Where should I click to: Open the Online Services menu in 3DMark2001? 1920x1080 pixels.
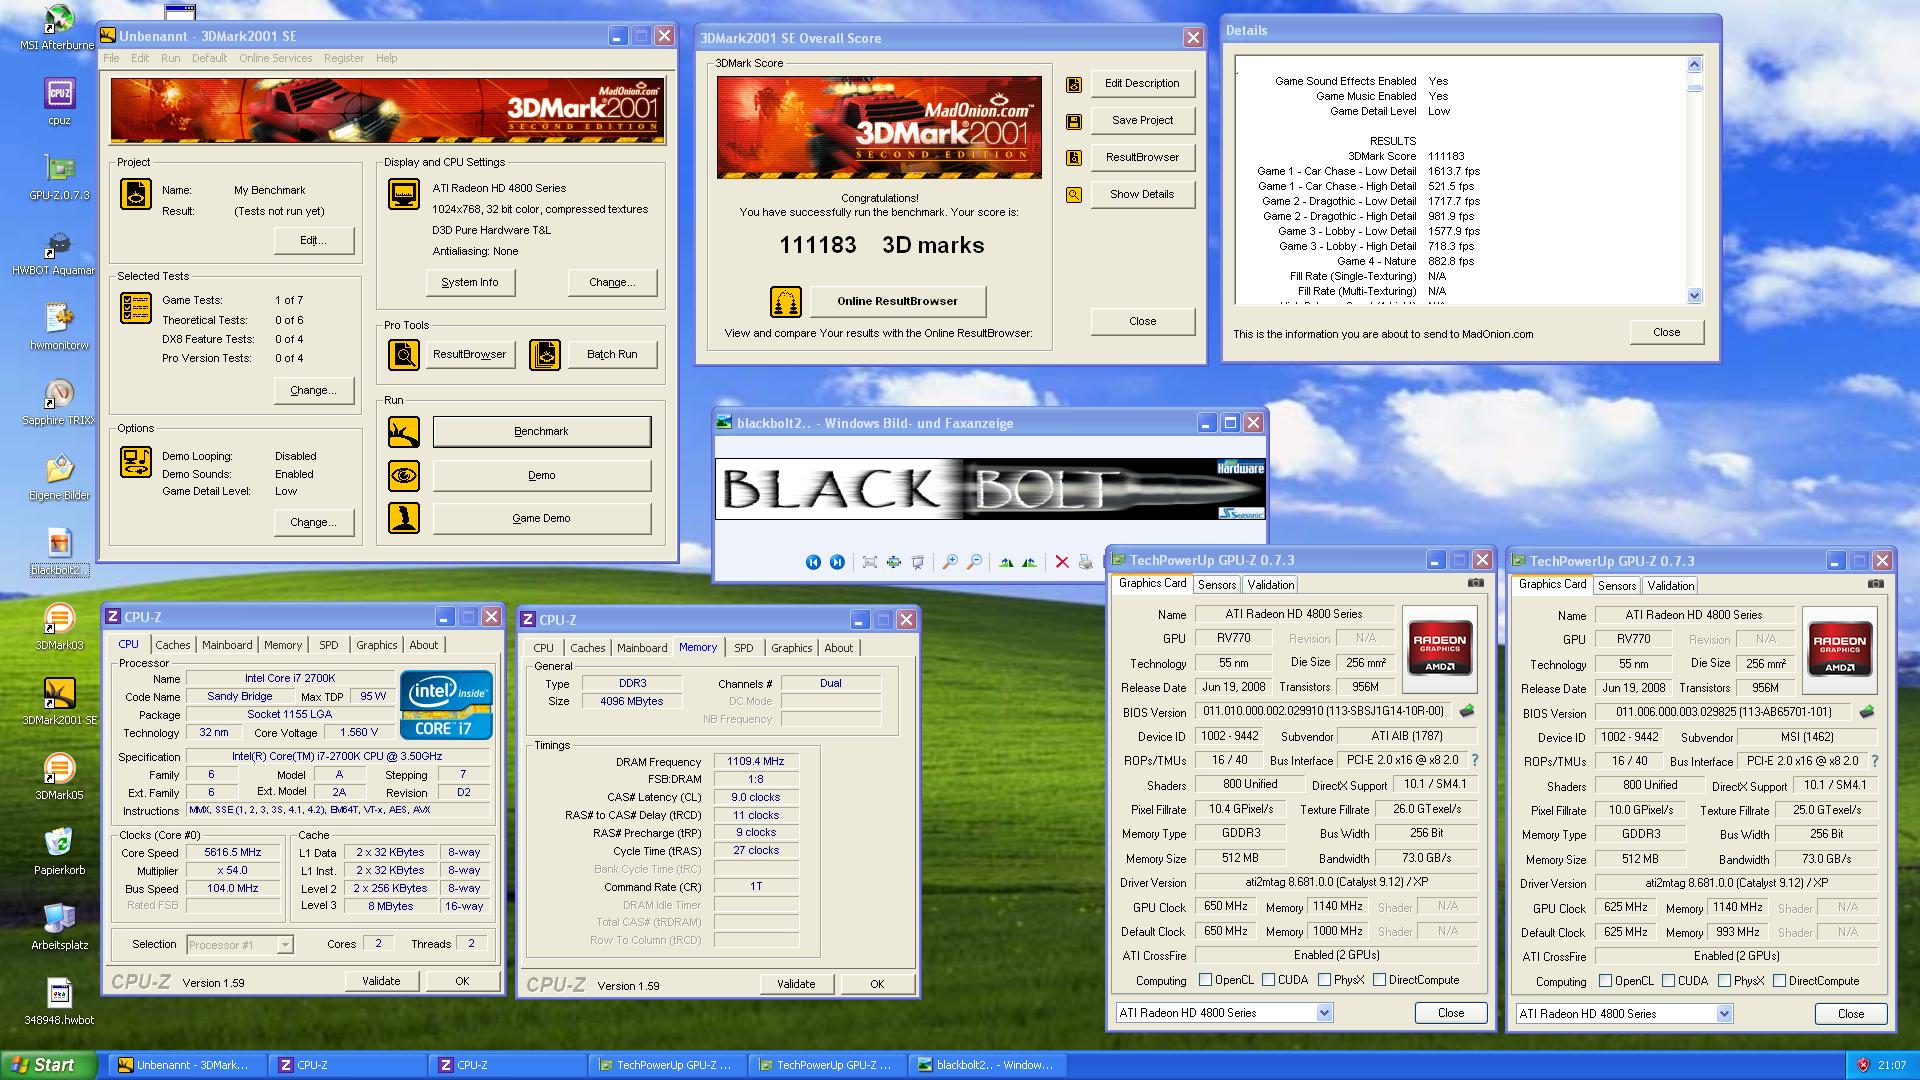tap(275, 58)
